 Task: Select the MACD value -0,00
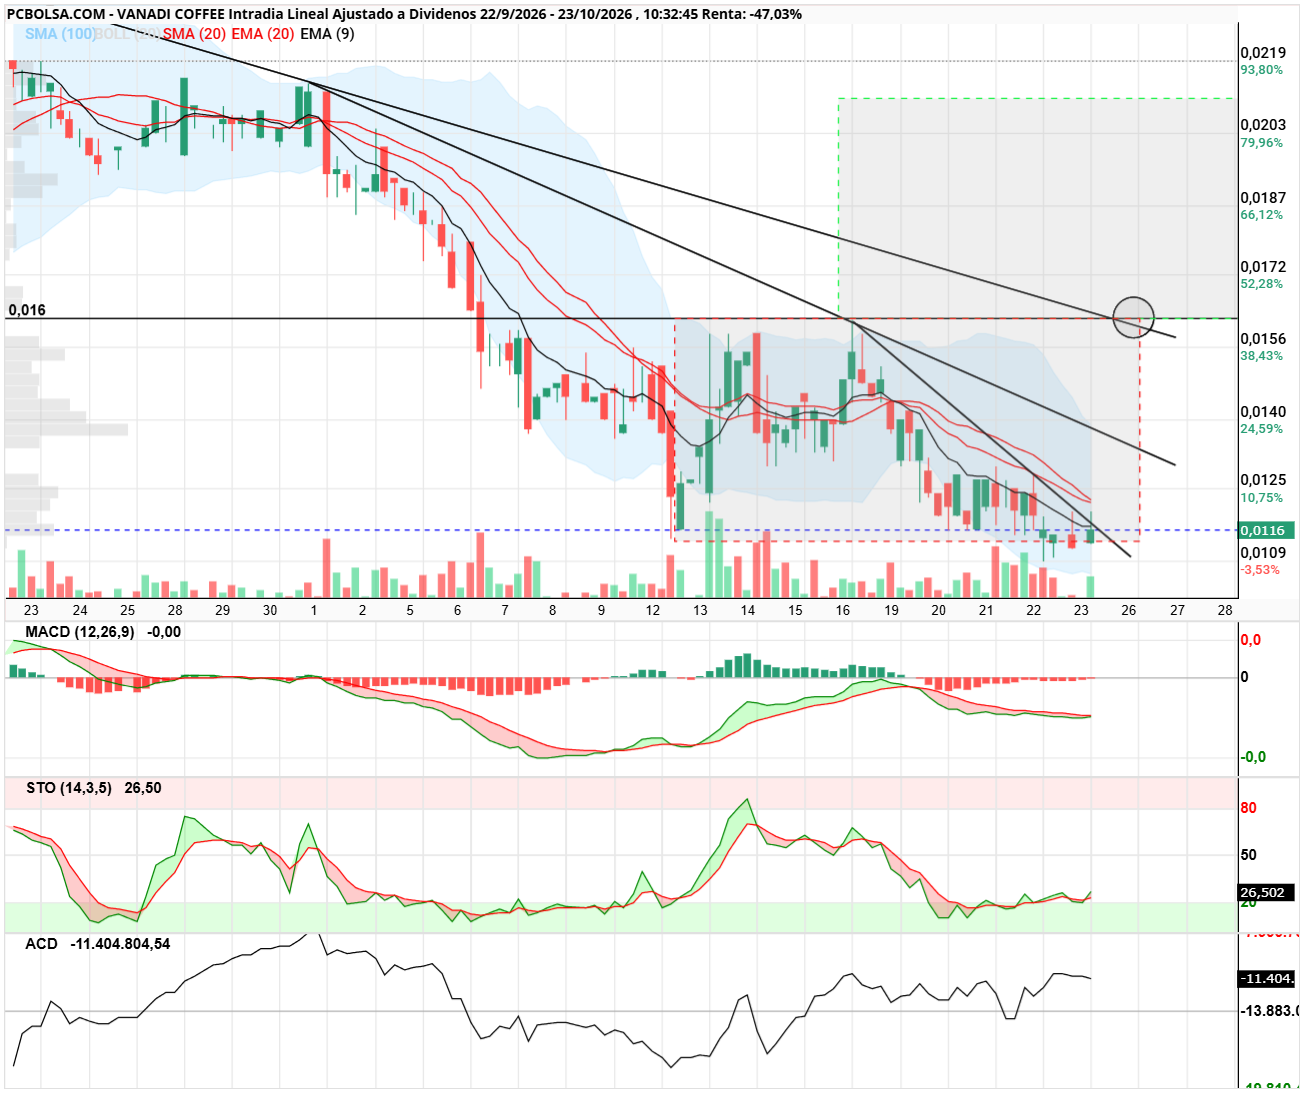[x=164, y=632]
